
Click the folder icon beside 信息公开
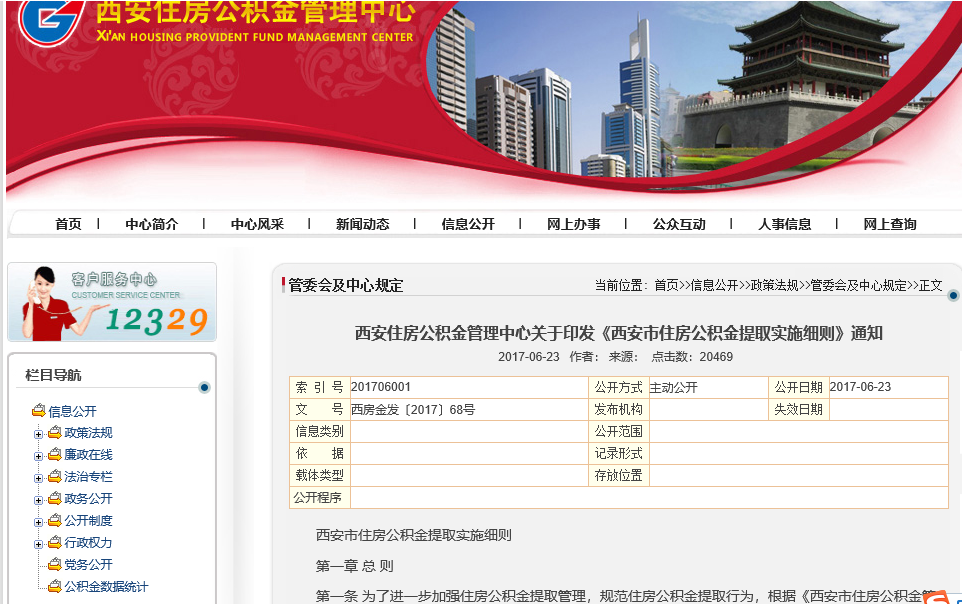click(x=38, y=411)
